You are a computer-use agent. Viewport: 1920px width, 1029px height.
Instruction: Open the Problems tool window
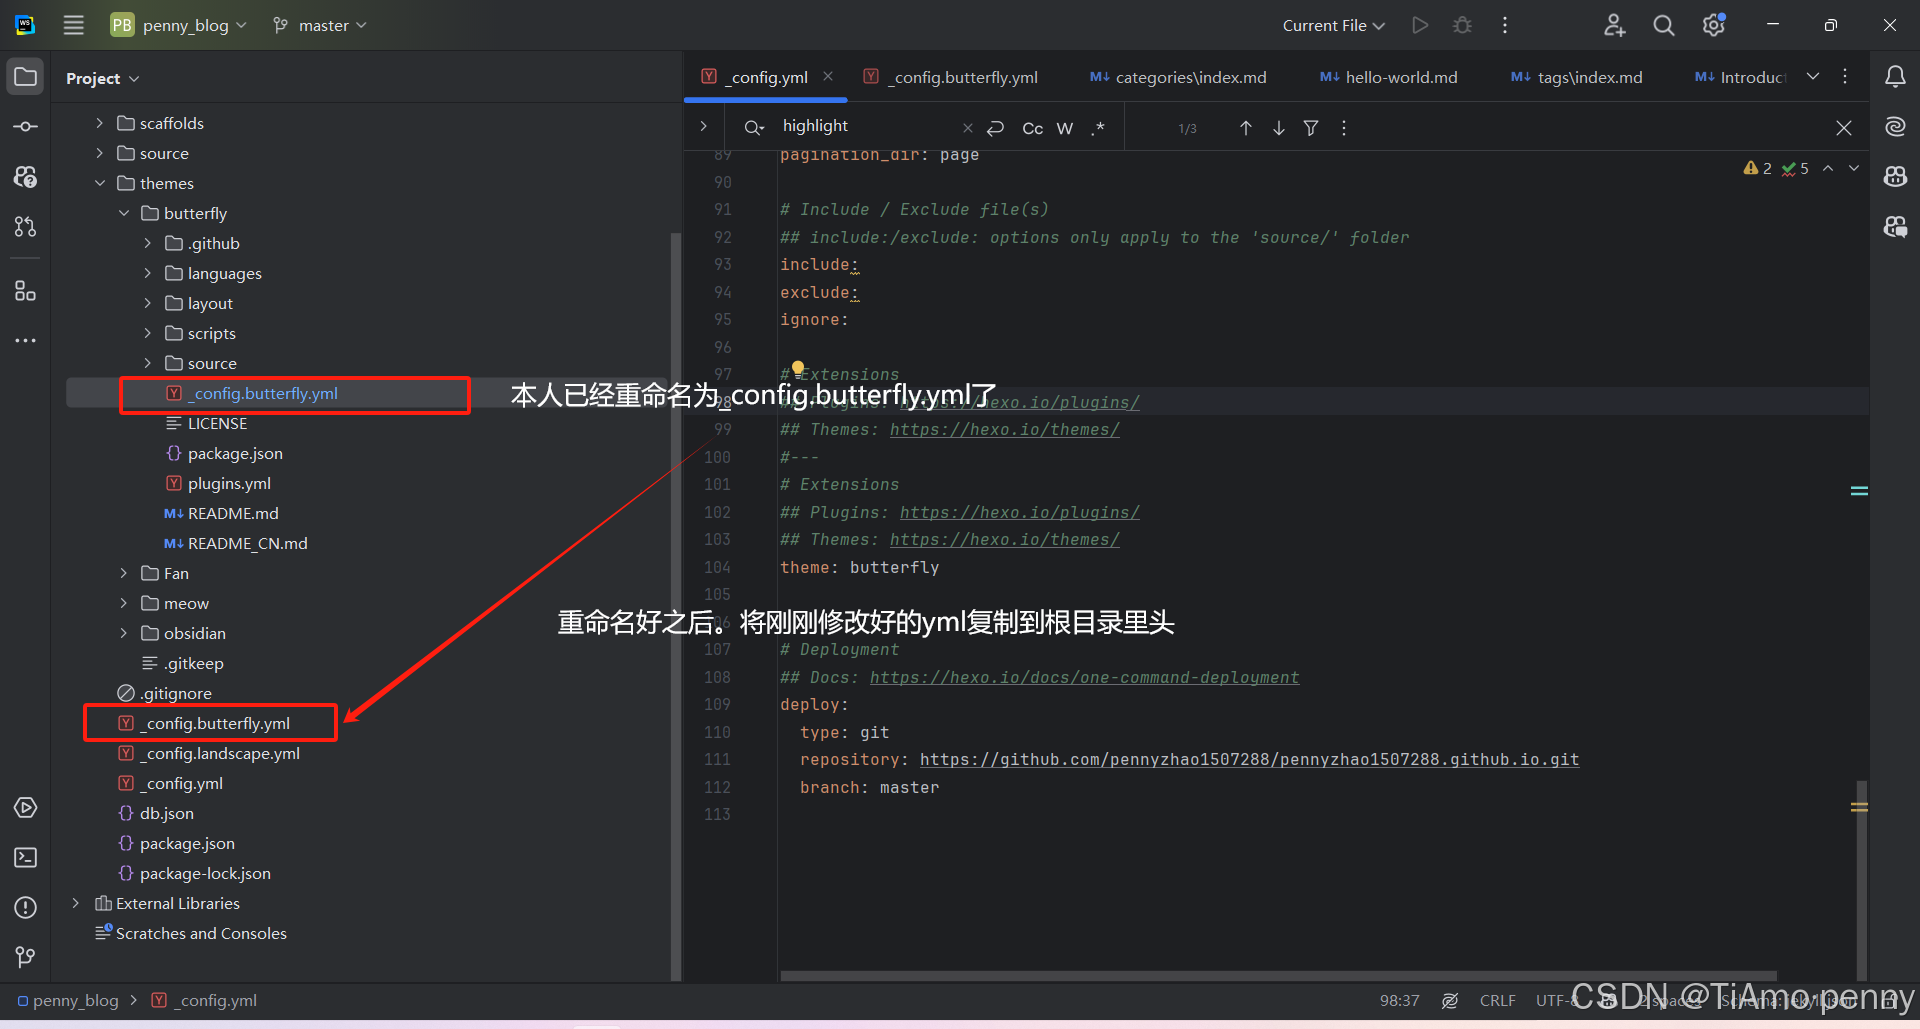(x=25, y=907)
